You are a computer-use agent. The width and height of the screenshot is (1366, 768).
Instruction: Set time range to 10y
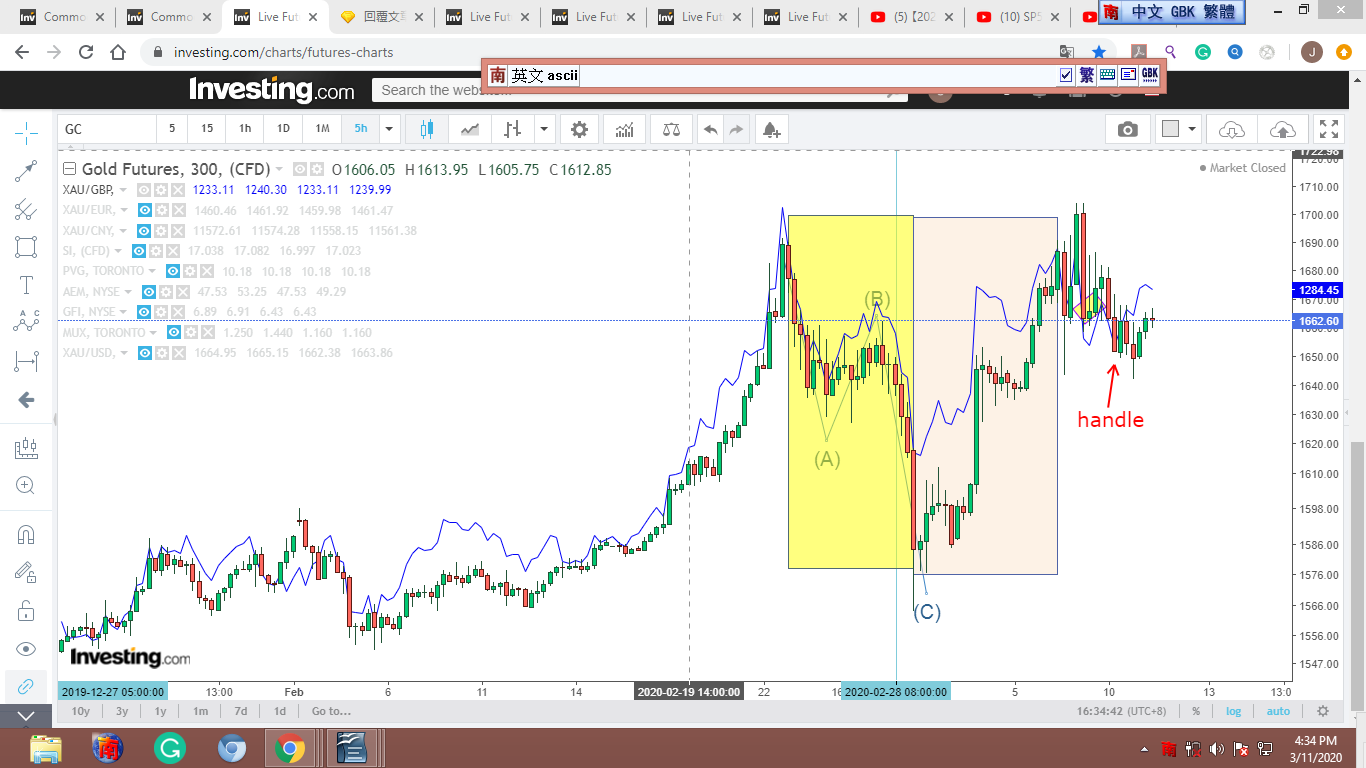click(x=80, y=711)
